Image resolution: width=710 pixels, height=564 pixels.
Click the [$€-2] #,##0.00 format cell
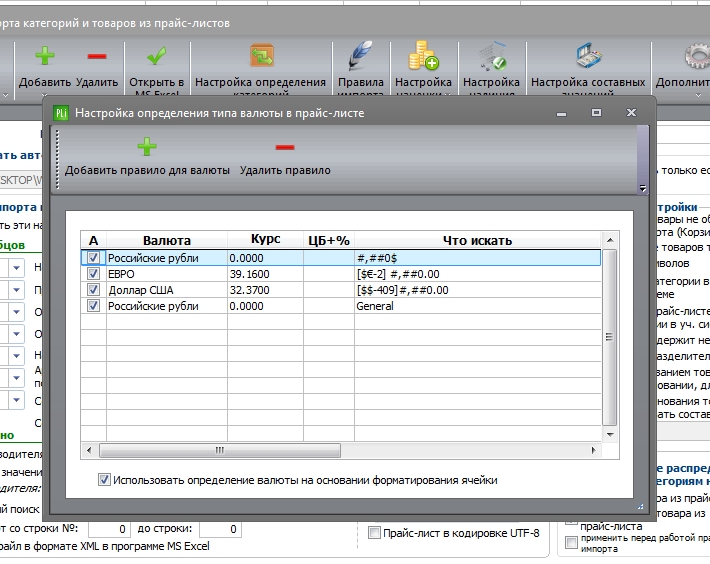(478, 274)
